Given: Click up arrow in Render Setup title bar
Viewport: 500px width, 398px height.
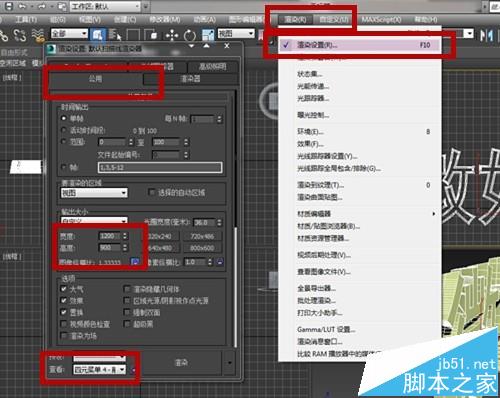Looking at the screenshot, I should [207, 46].
